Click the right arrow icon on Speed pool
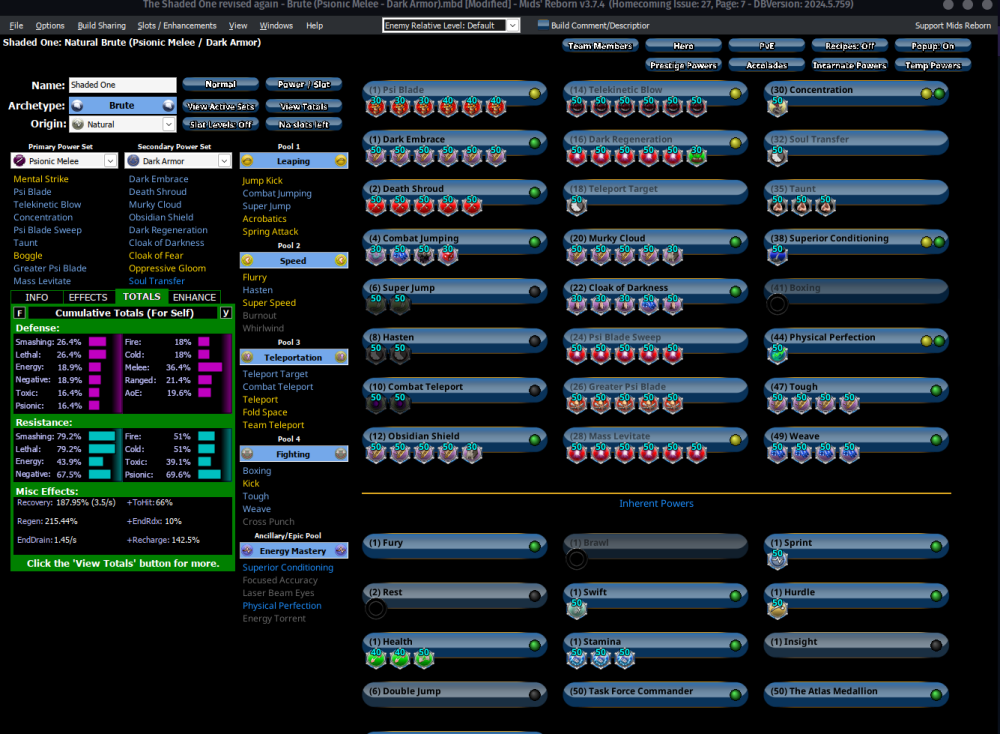The height and width of the screenshot is (734, 1000). pyautogui.click(x=341, y=260)
